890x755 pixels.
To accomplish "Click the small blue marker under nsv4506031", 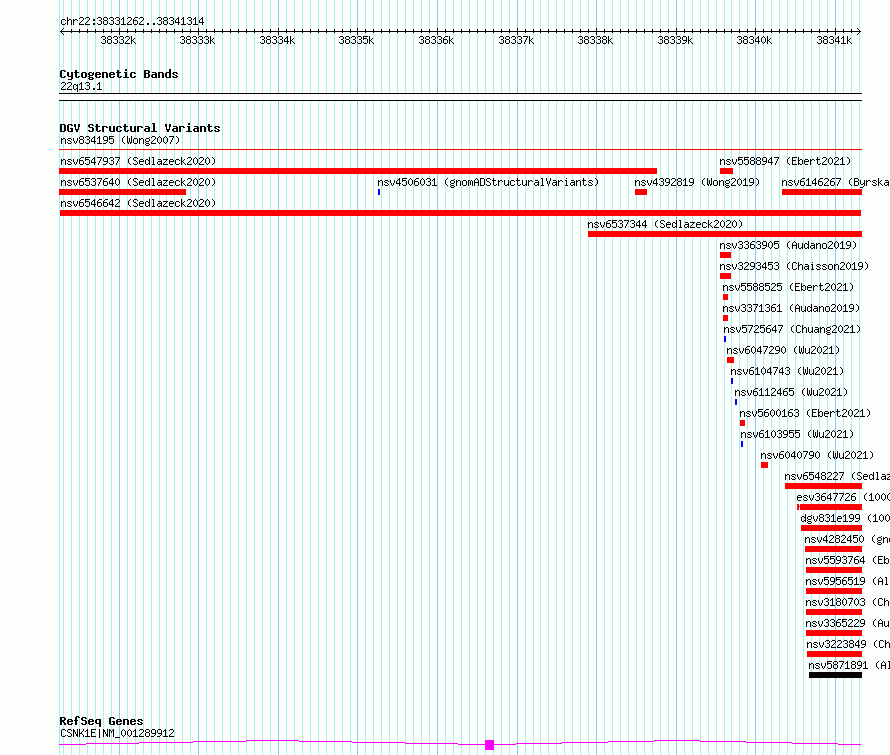I will point(379,192).
